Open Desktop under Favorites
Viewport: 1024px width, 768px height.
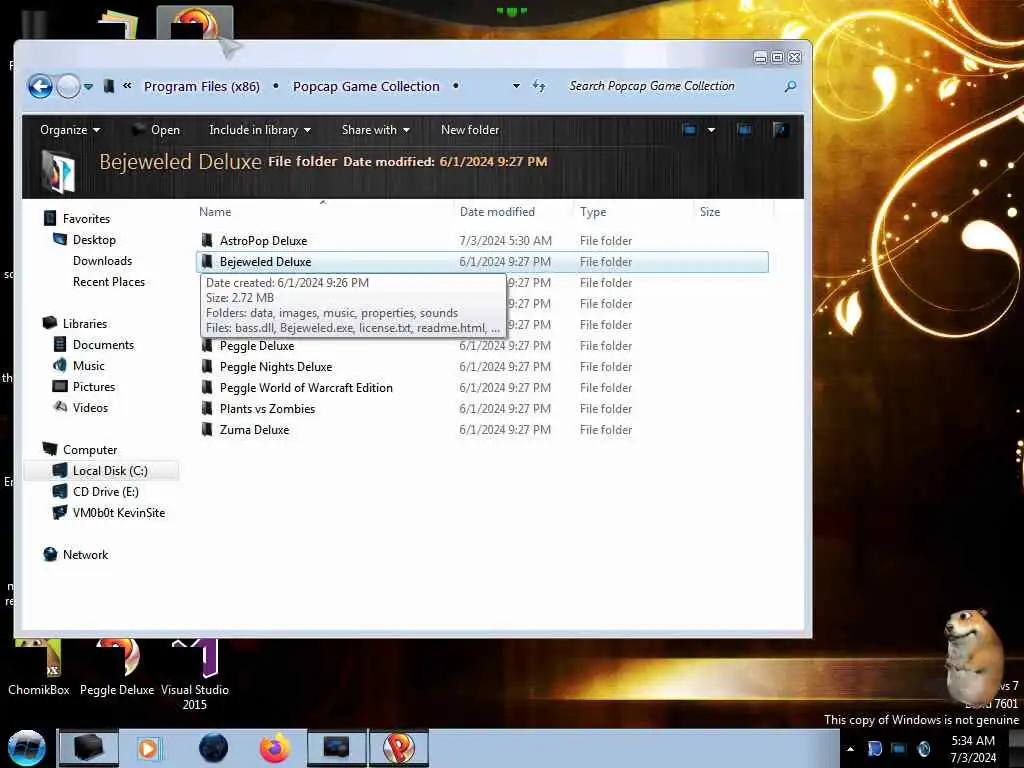click(94, 240)
